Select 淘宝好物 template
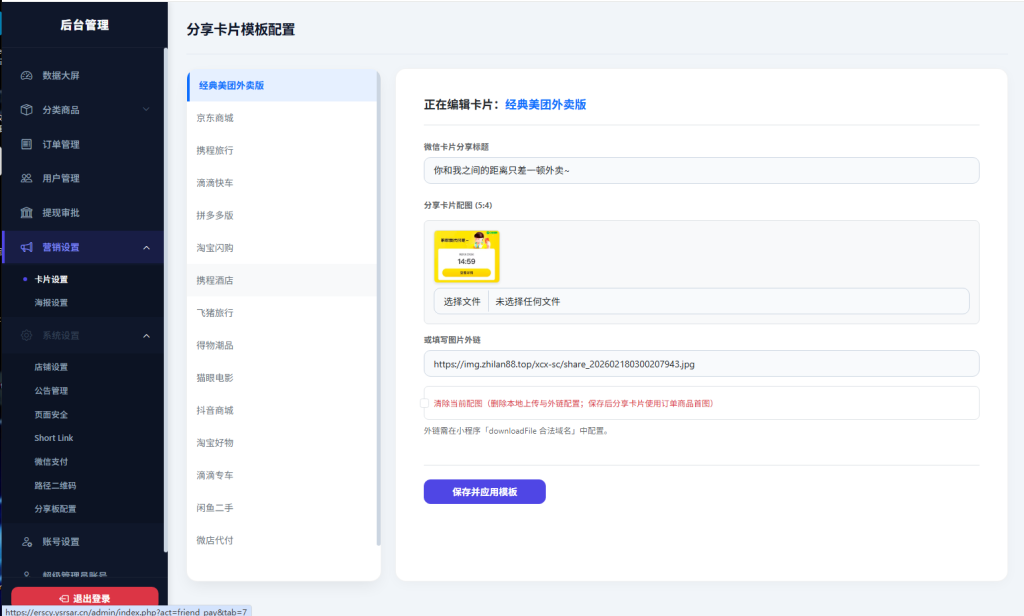1024x616 pixels. coord(282,443)
